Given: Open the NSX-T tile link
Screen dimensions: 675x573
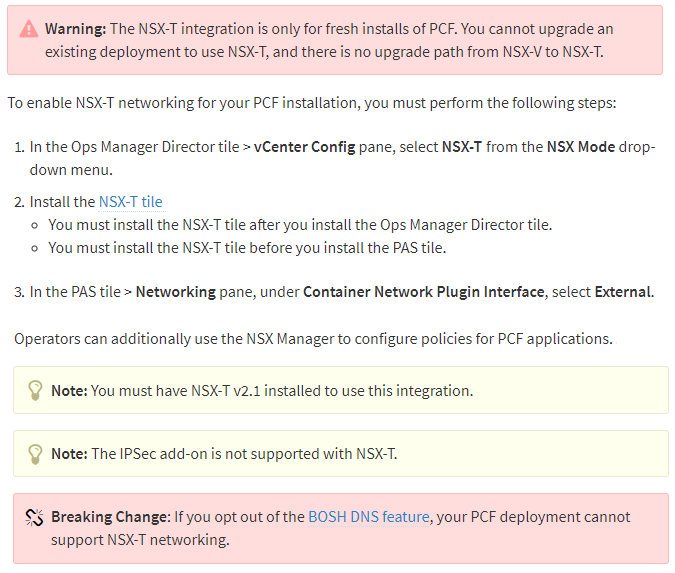Looking at the screenshot, I should click(131, 202).
